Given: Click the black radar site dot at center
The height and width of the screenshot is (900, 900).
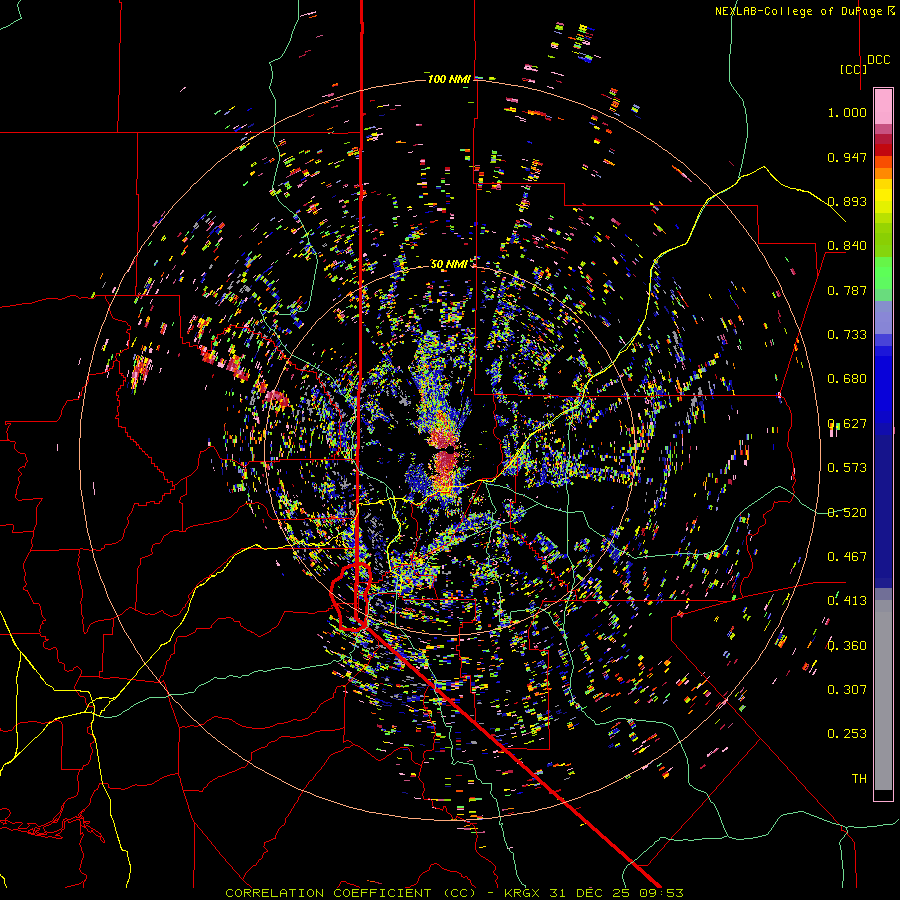Looking at the screenshot, I should (451, 450).
